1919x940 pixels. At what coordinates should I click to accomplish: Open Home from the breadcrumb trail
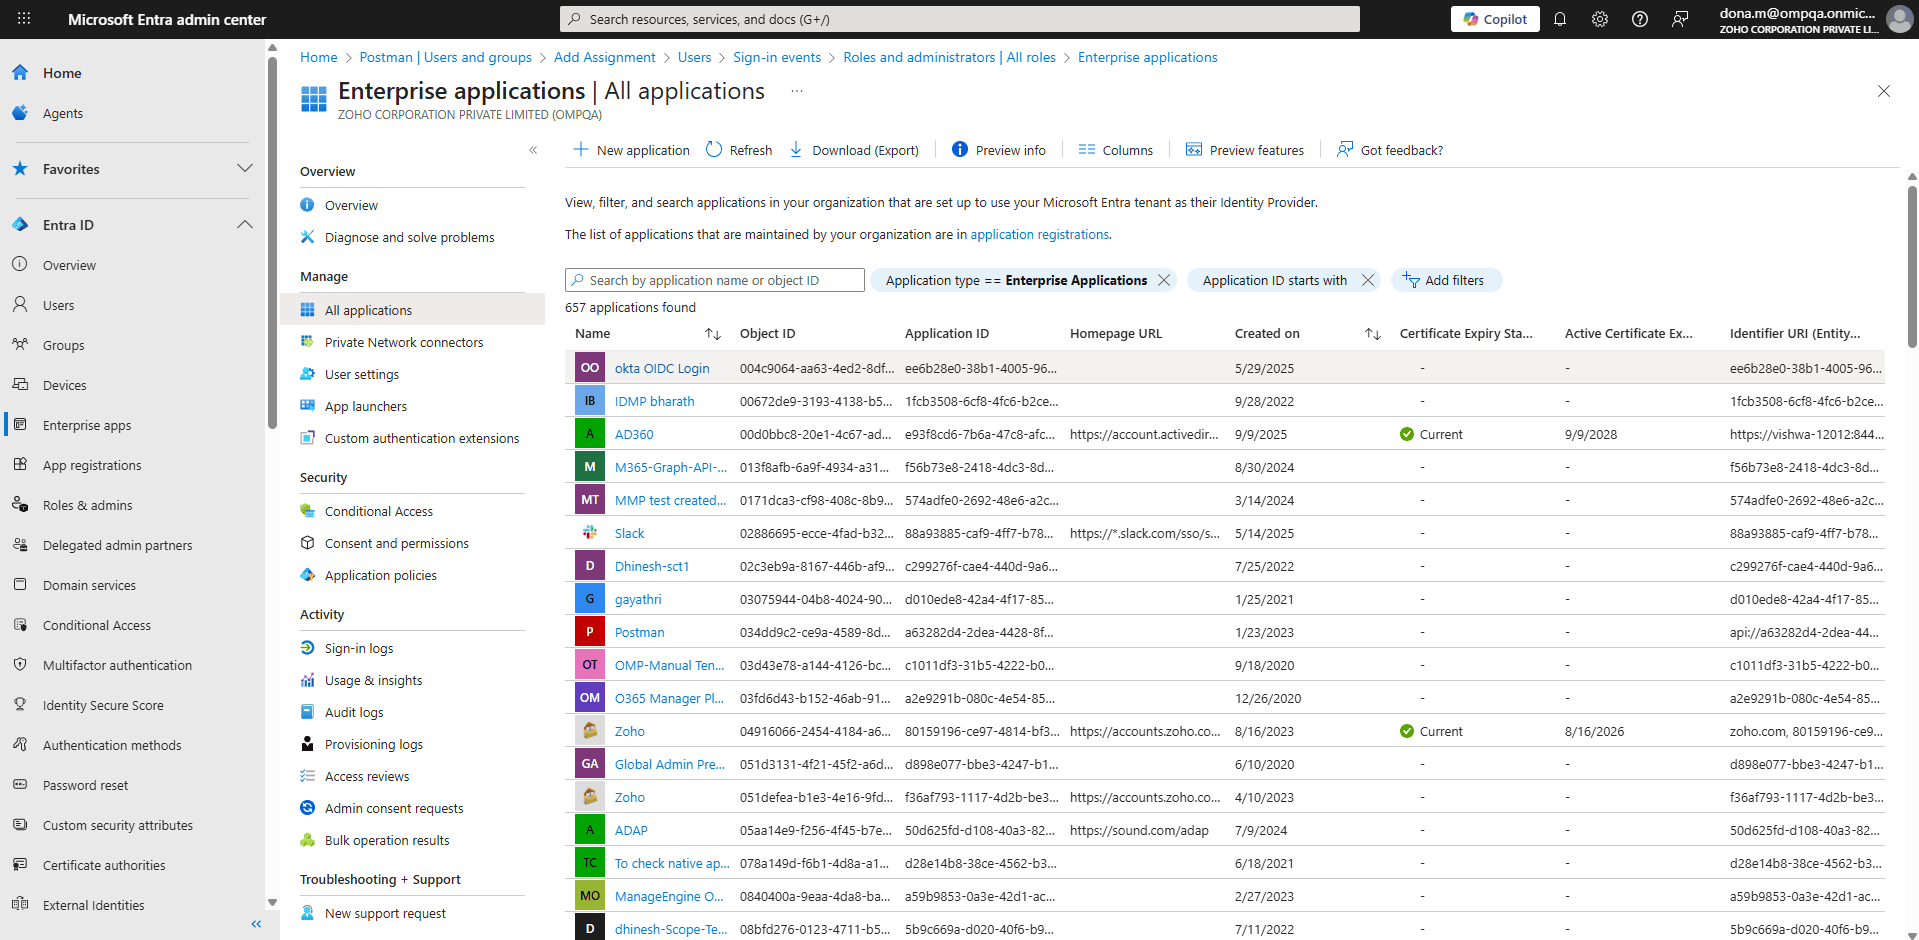click(318, 57)
